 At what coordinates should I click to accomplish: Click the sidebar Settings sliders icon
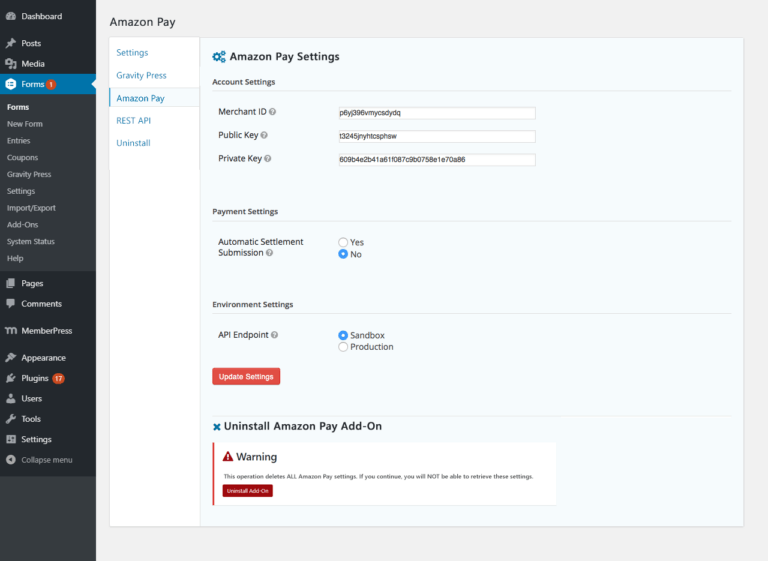coord(11,439)
